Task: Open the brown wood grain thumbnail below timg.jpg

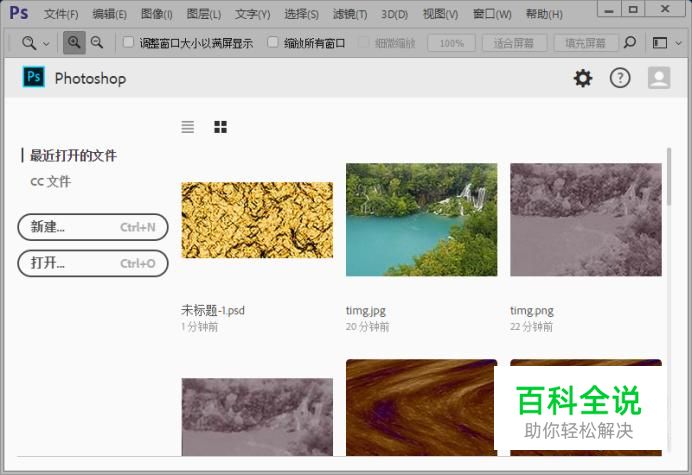Action: click(x=420, y=407)
